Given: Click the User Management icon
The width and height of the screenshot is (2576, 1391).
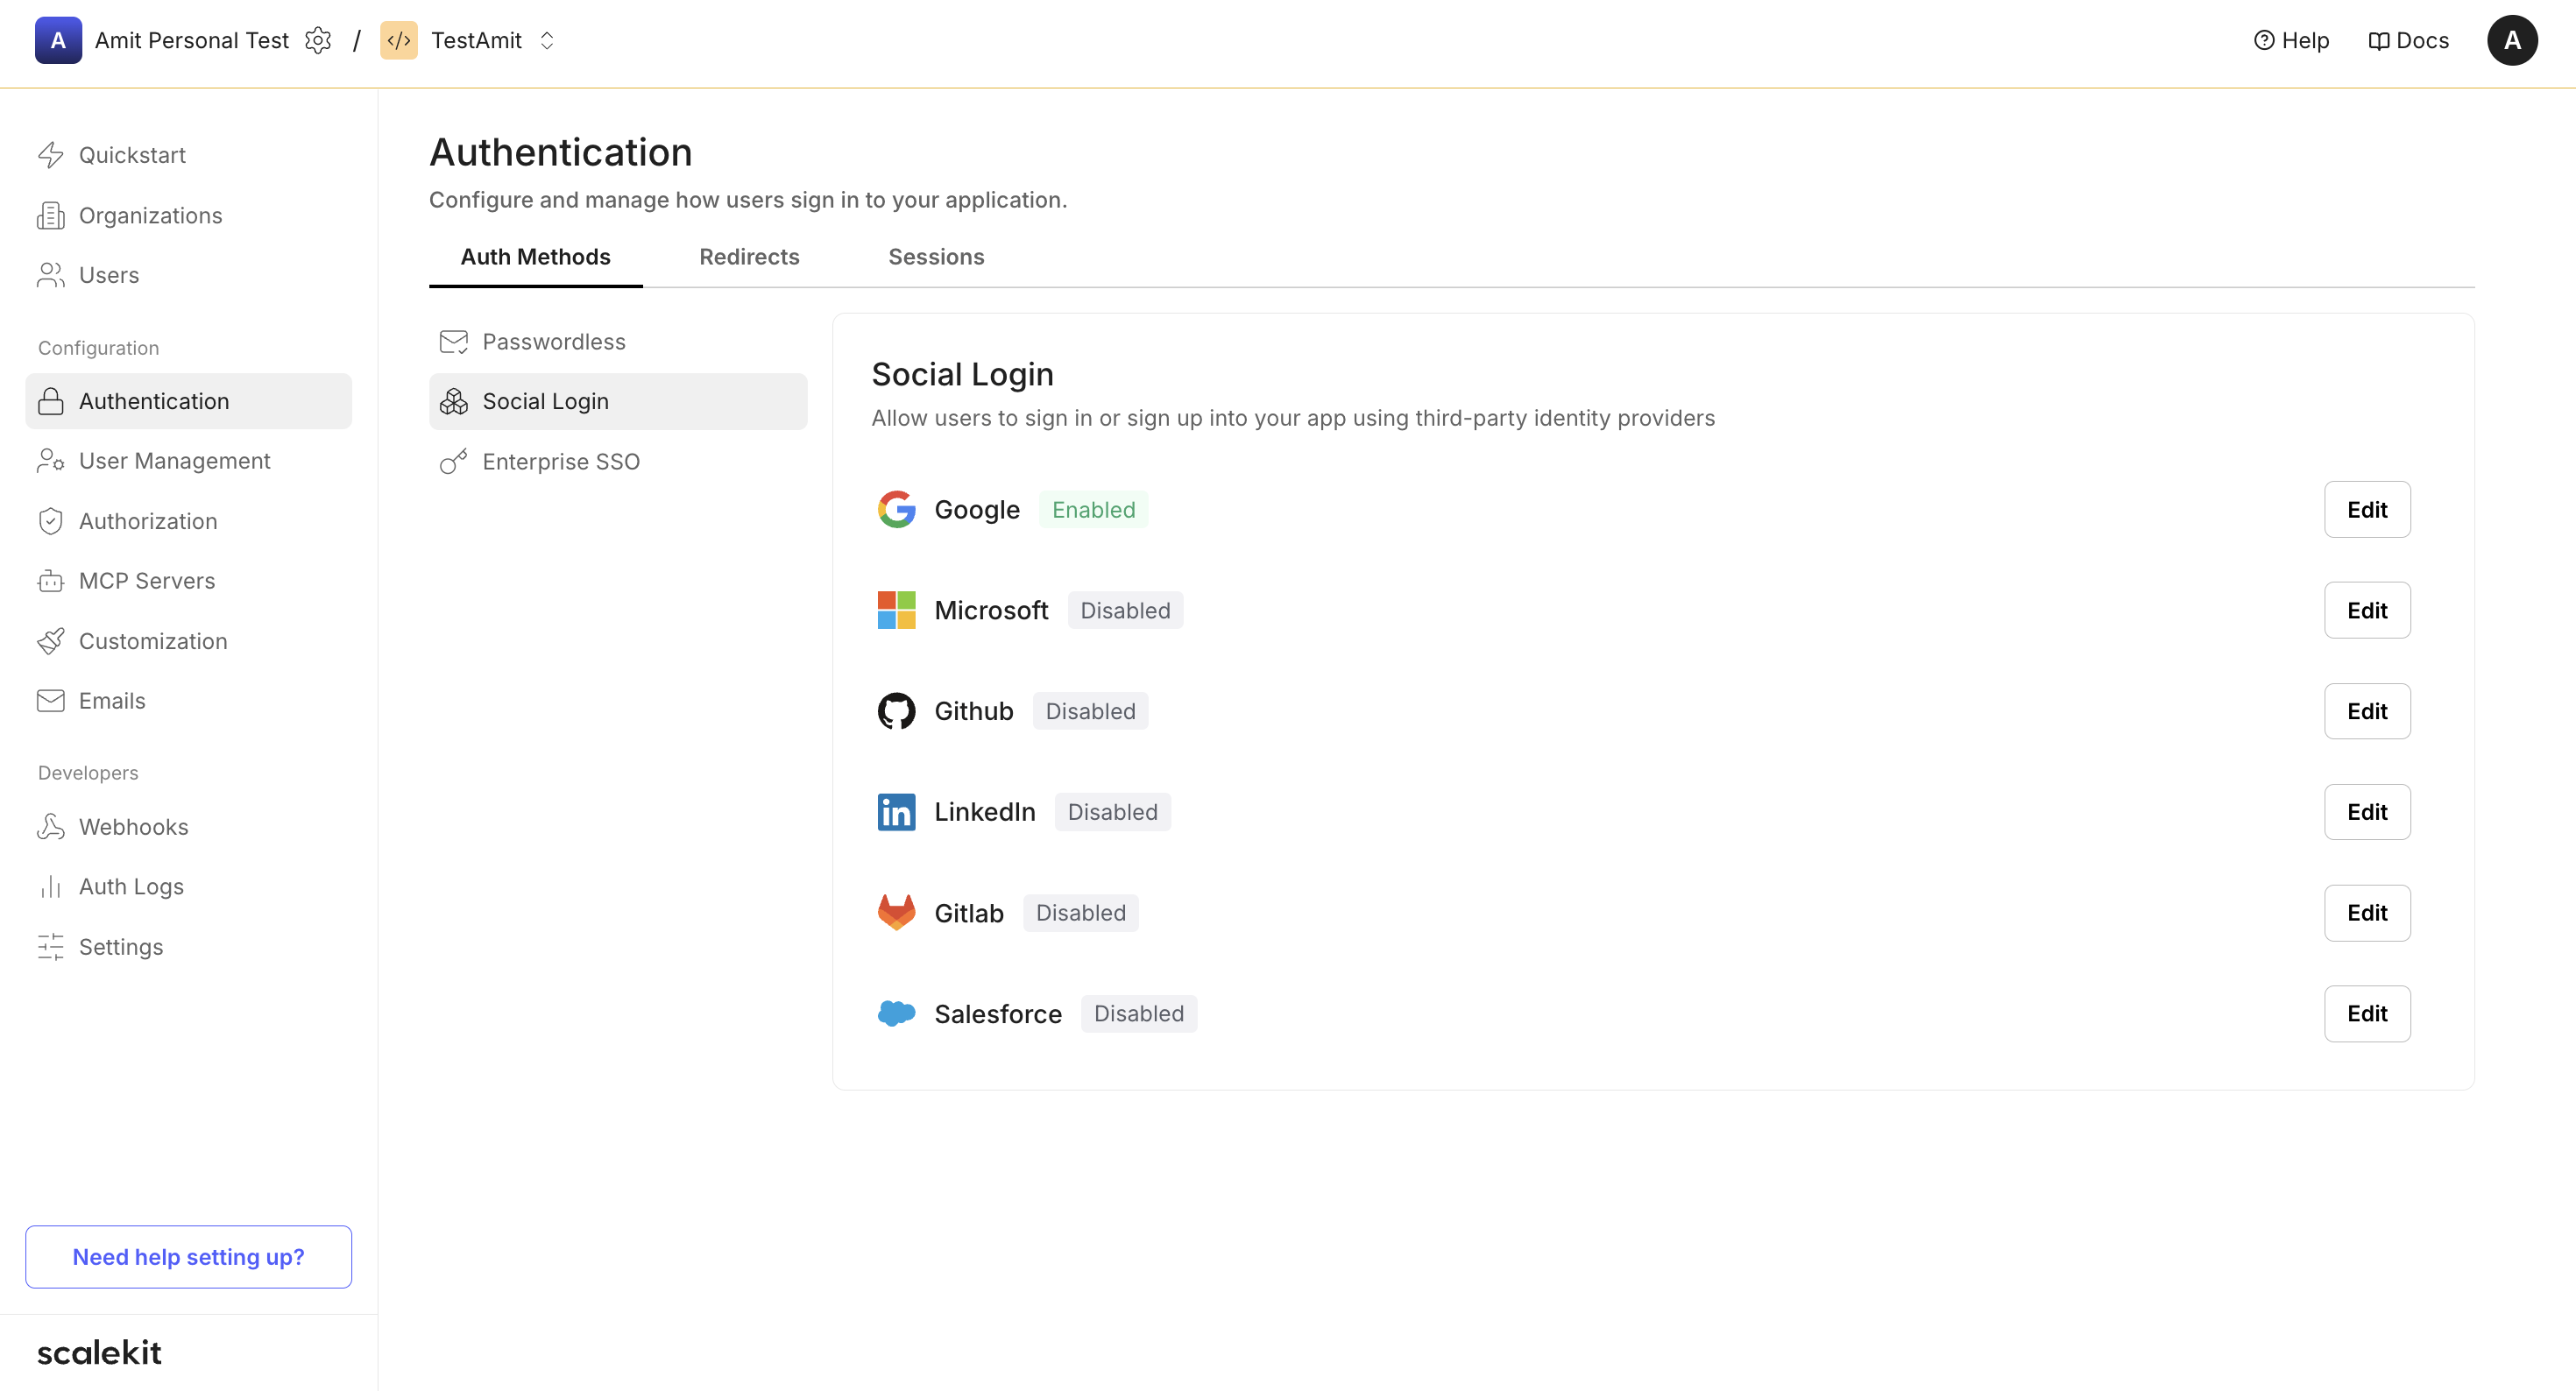Looking at the screenshot, I should click(51, 461).
